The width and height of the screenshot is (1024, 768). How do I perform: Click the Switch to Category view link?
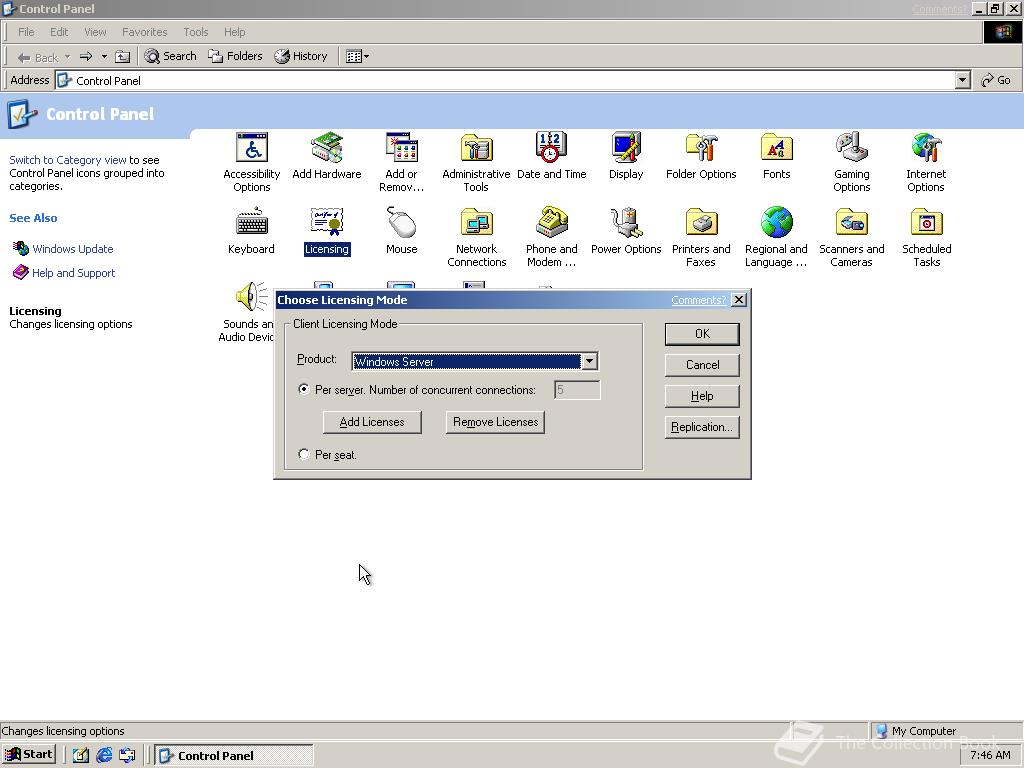[x=68, y=160]
